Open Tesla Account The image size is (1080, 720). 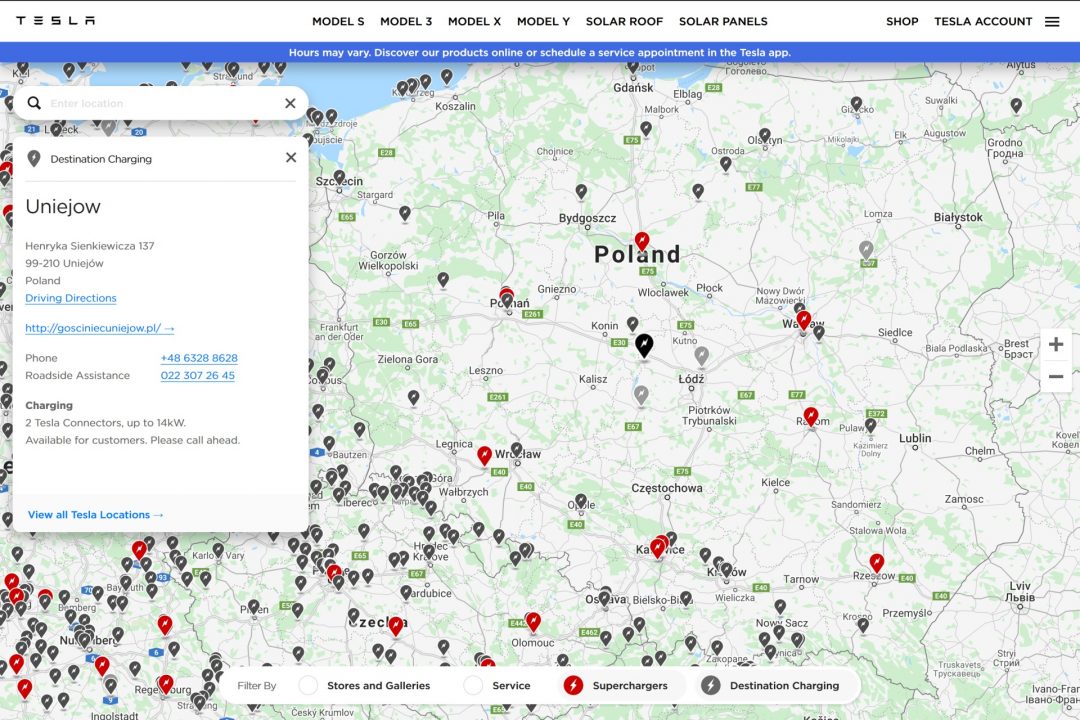coord(983,21)
